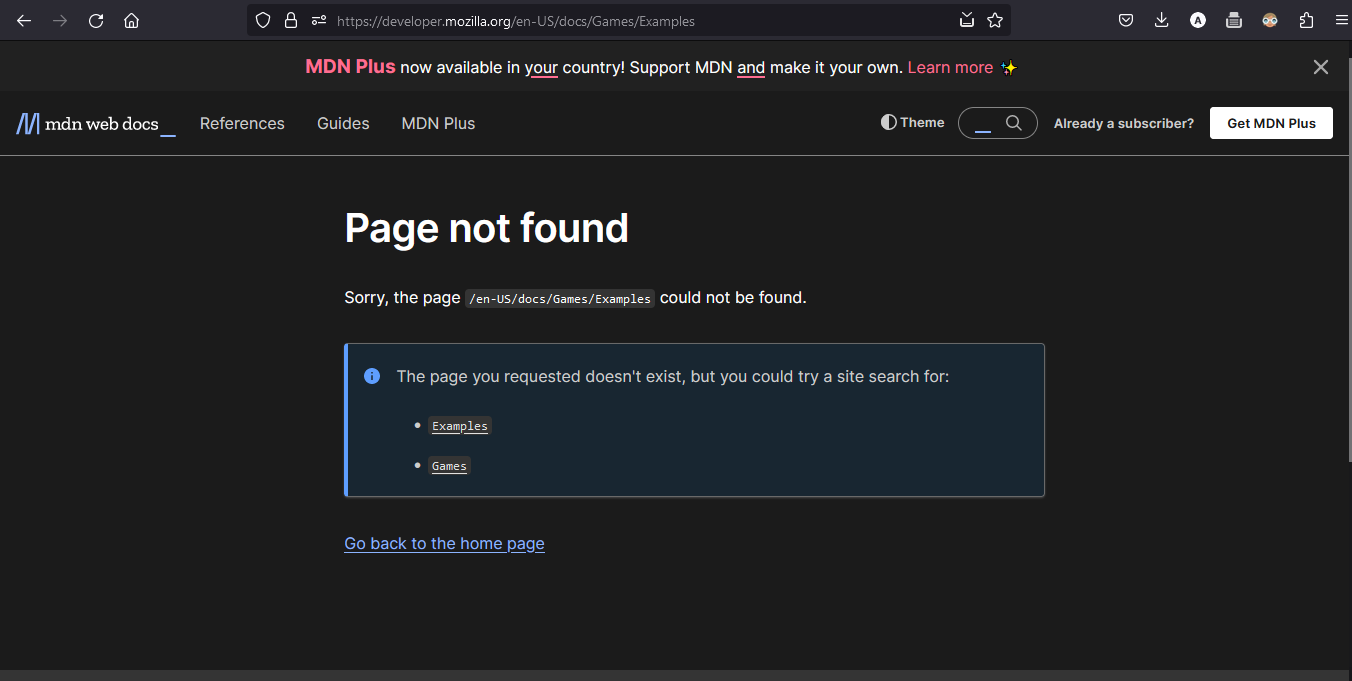Screen dimensions: 1352x681
Task: Click the page permissions toggle icon
Action: point(318,20)
